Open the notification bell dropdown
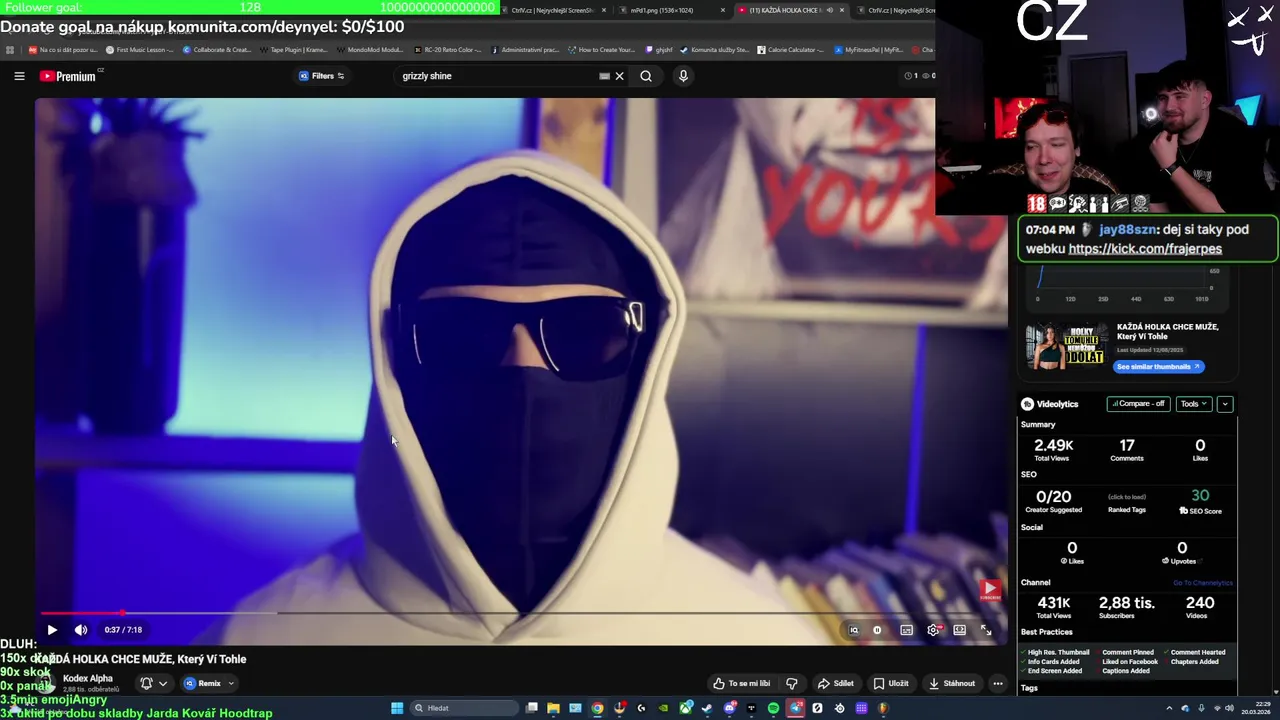 (x=153, y=683)
